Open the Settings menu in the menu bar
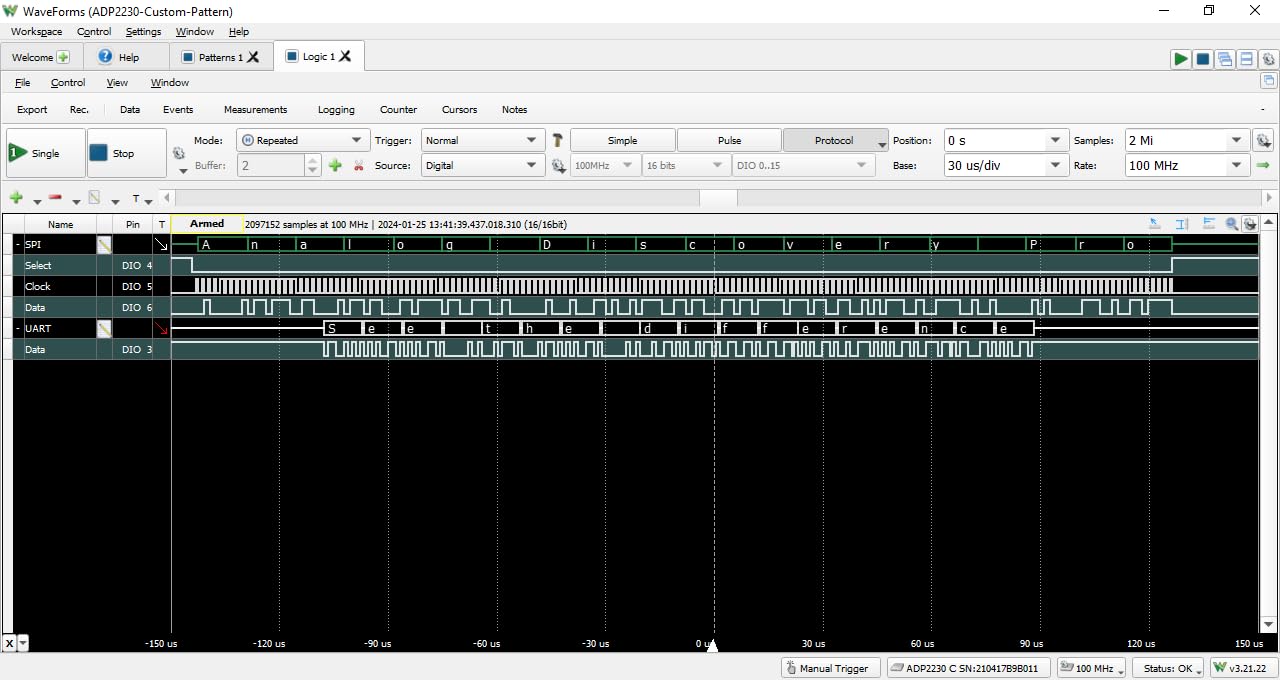Screen dimensions: 1280x680 point(143,31)
